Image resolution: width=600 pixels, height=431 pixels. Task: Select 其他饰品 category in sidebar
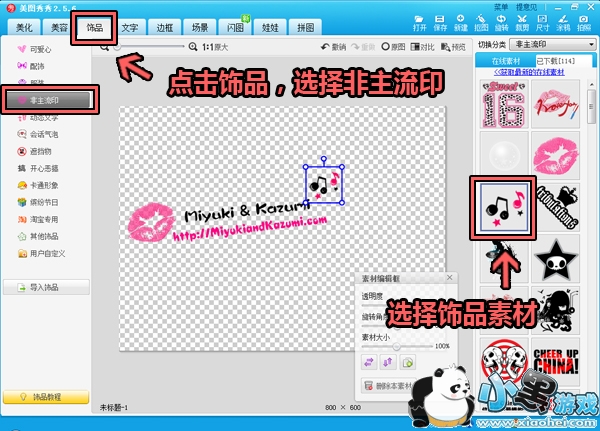pos(38,236)
